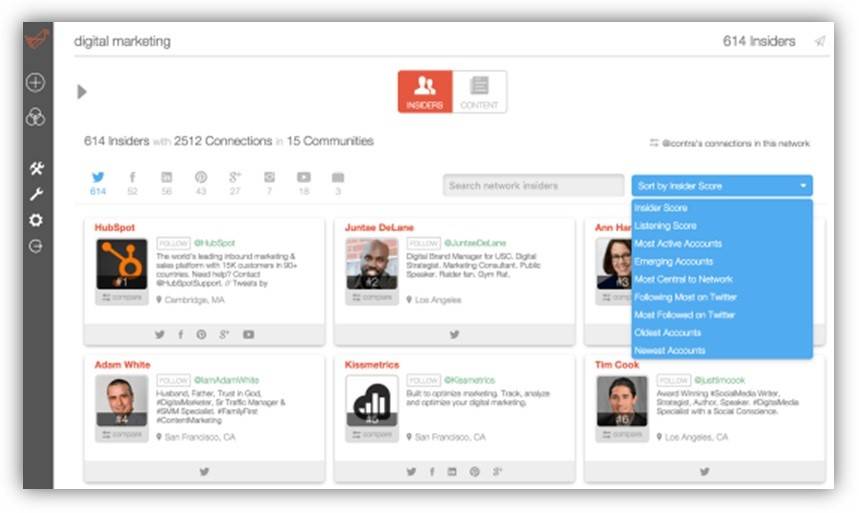The height and width of the screenshot is (513, 859).
Task: Open the wrench sidebar icon
Action: (x=36, y=194)
